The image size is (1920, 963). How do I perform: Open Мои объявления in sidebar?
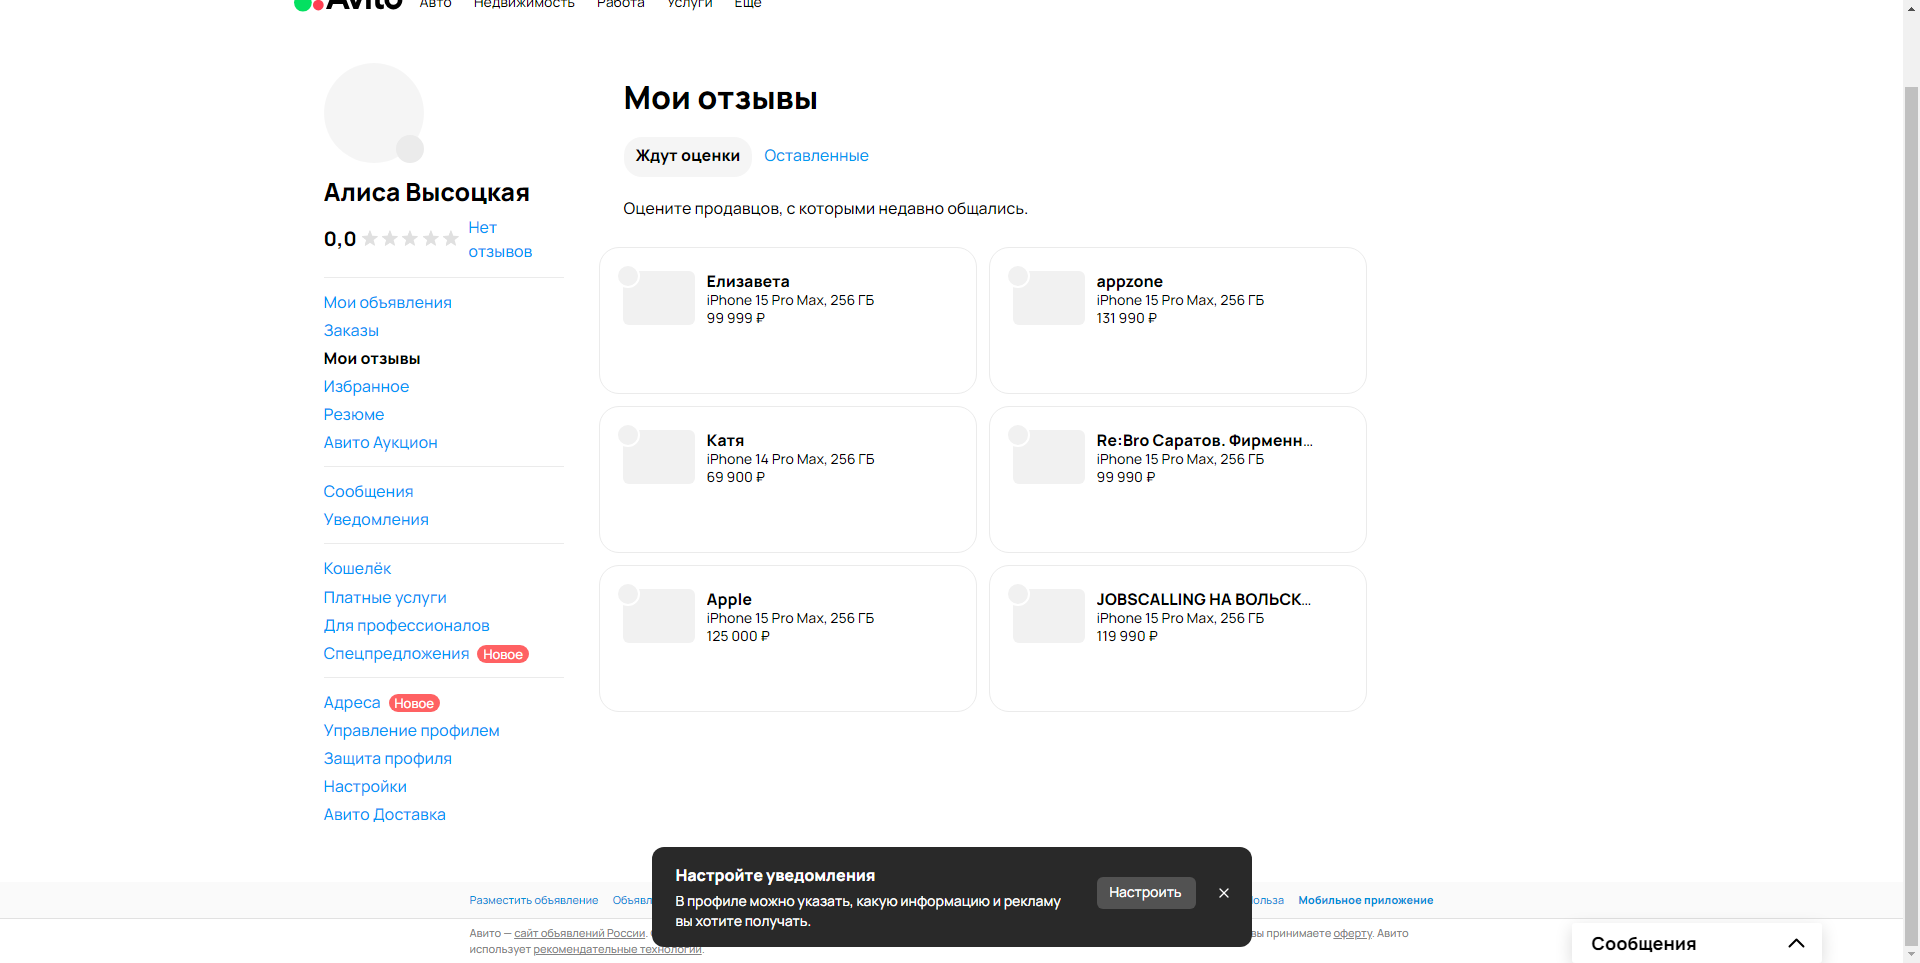[387, 302]
